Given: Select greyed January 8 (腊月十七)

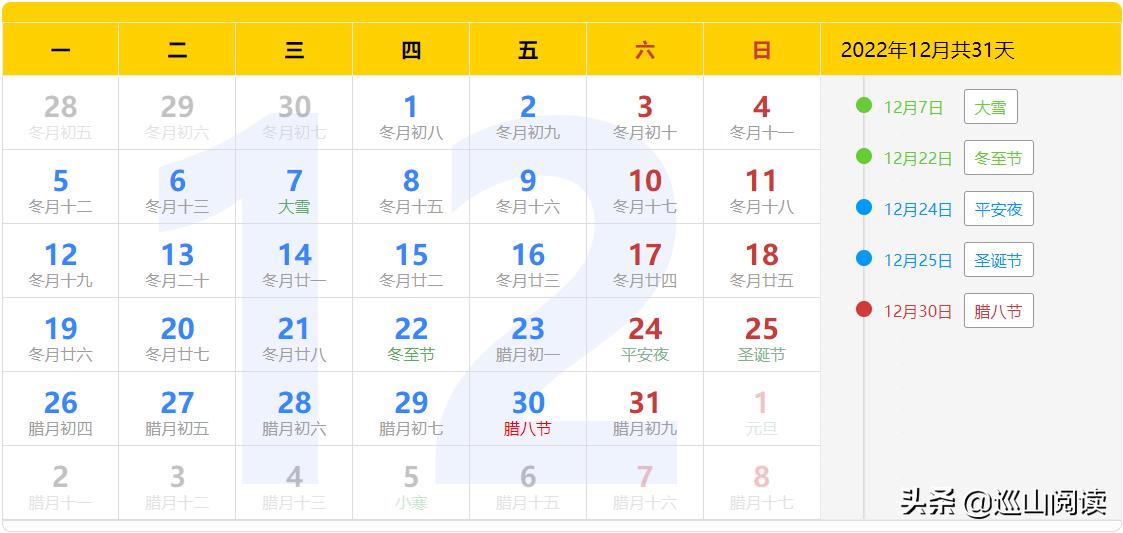Looking at the screenshot, I should coord(761,483).
